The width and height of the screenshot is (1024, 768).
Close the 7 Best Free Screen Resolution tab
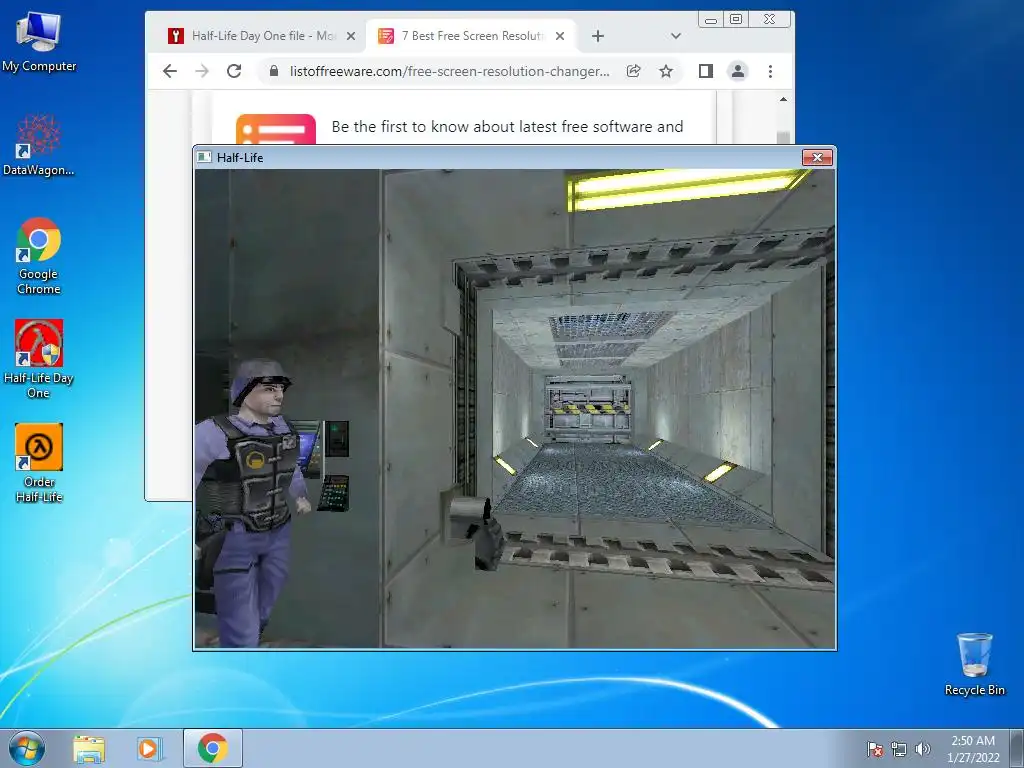[560, 36]
